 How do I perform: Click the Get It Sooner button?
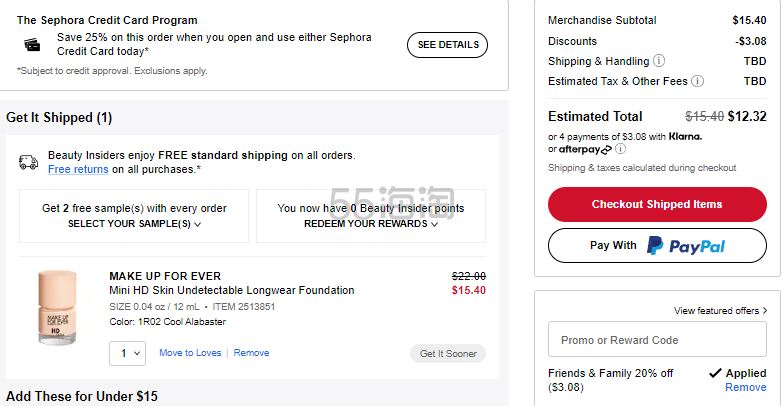pyautogui.click(x=447, y=353)
